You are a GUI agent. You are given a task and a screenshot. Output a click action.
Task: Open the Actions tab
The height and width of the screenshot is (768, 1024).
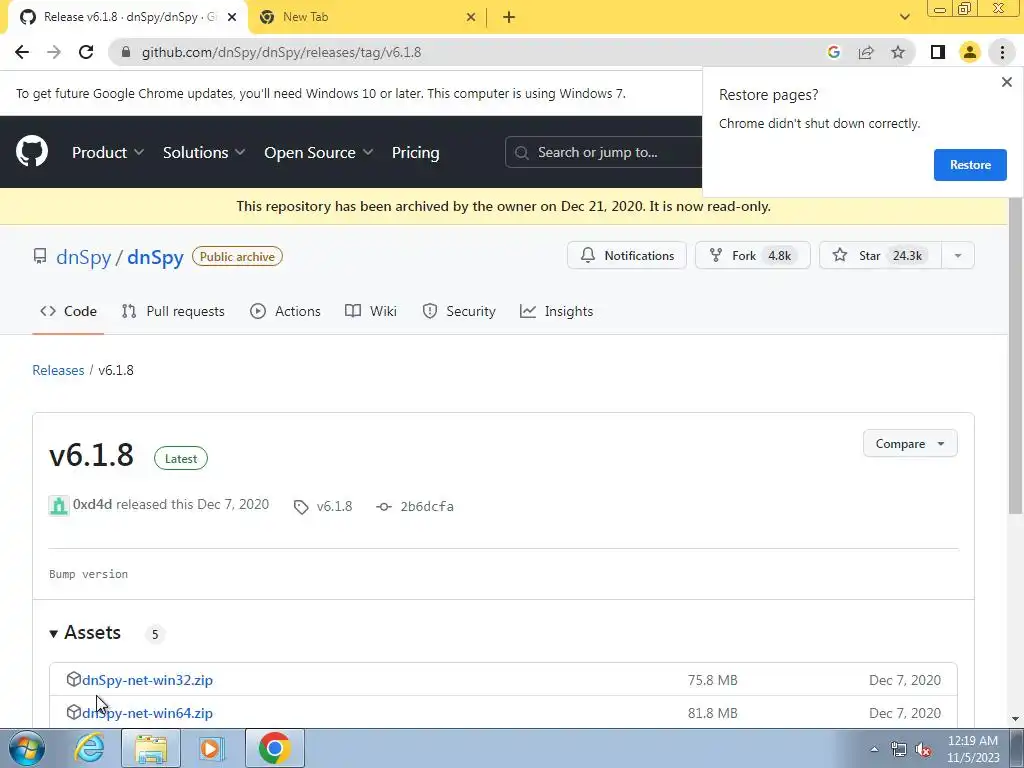point(285,312)
